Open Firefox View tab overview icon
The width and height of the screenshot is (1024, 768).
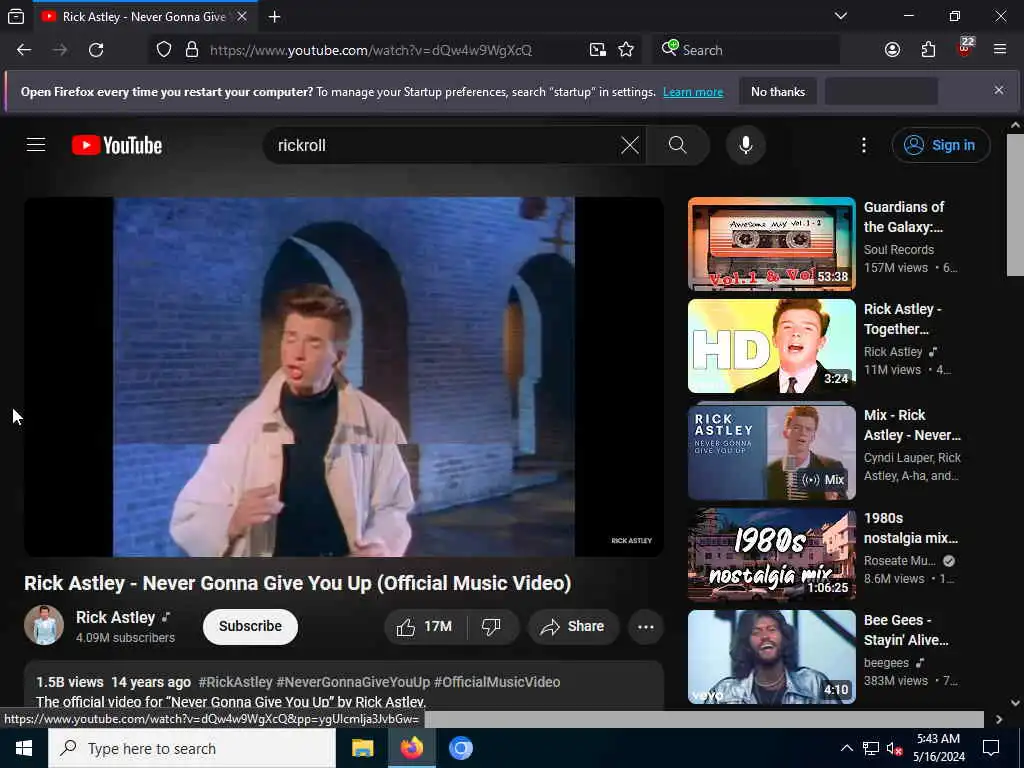click(16, 16)
